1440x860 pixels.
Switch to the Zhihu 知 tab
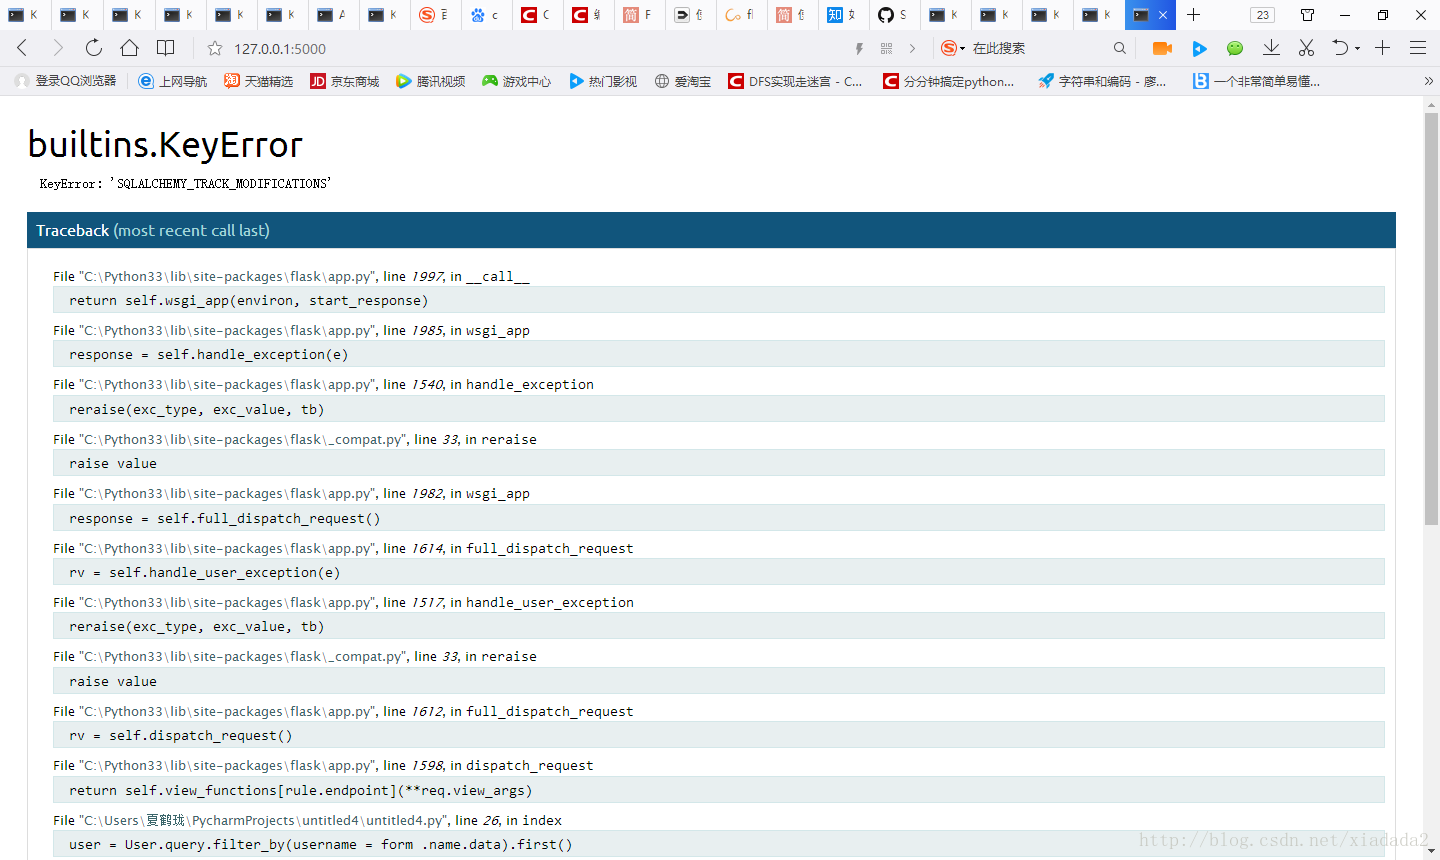843,15
